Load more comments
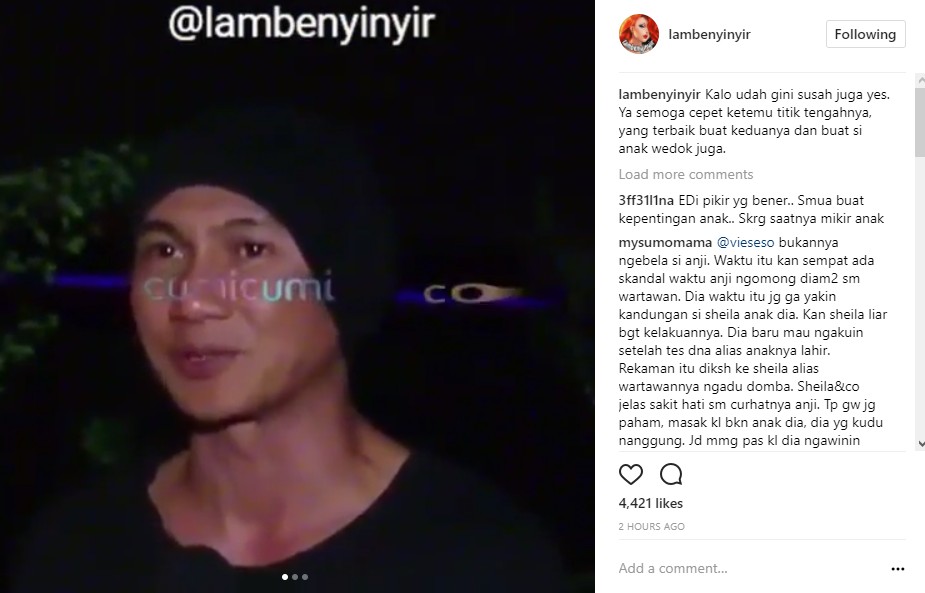The image size is (925, 593). pos(685,174)
